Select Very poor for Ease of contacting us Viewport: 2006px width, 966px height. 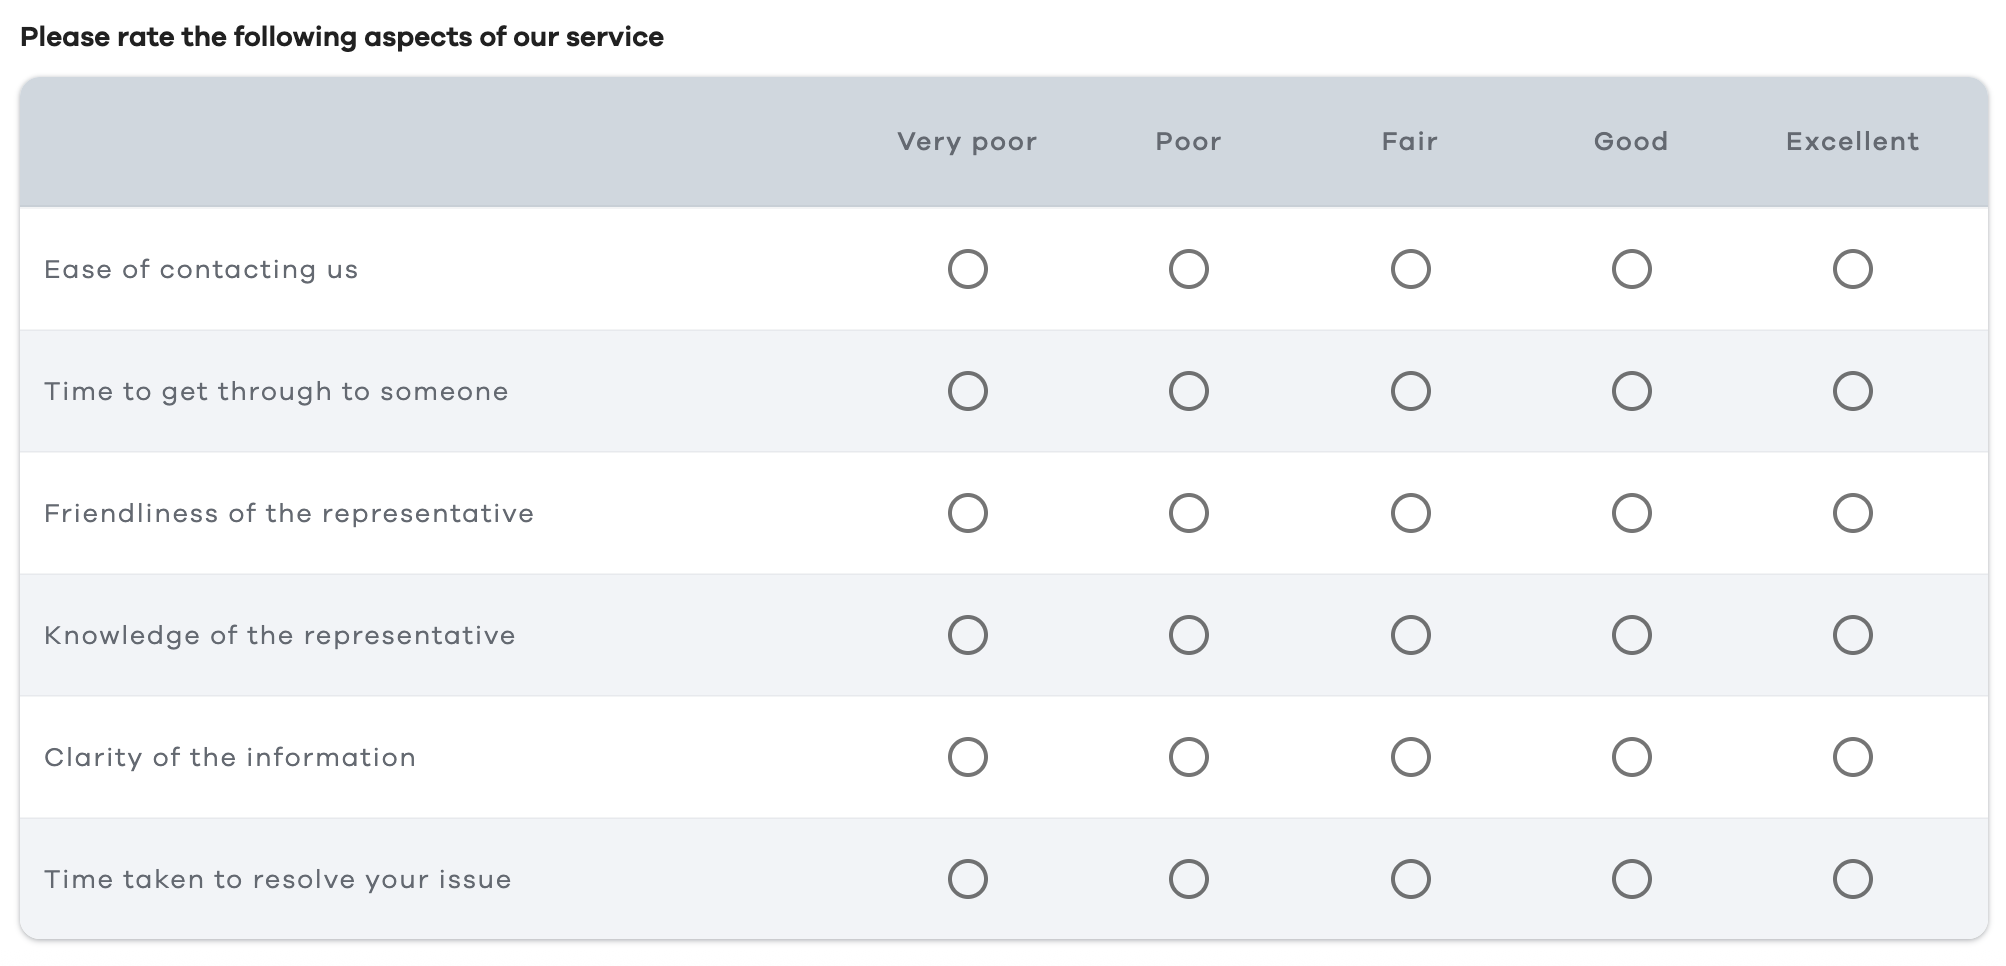(x=967, y=269)
